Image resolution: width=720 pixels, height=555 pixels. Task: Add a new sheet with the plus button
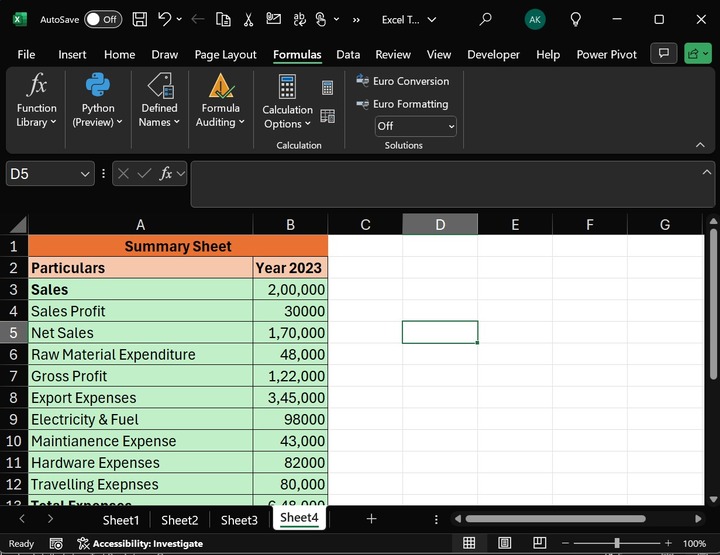(371, 519)
